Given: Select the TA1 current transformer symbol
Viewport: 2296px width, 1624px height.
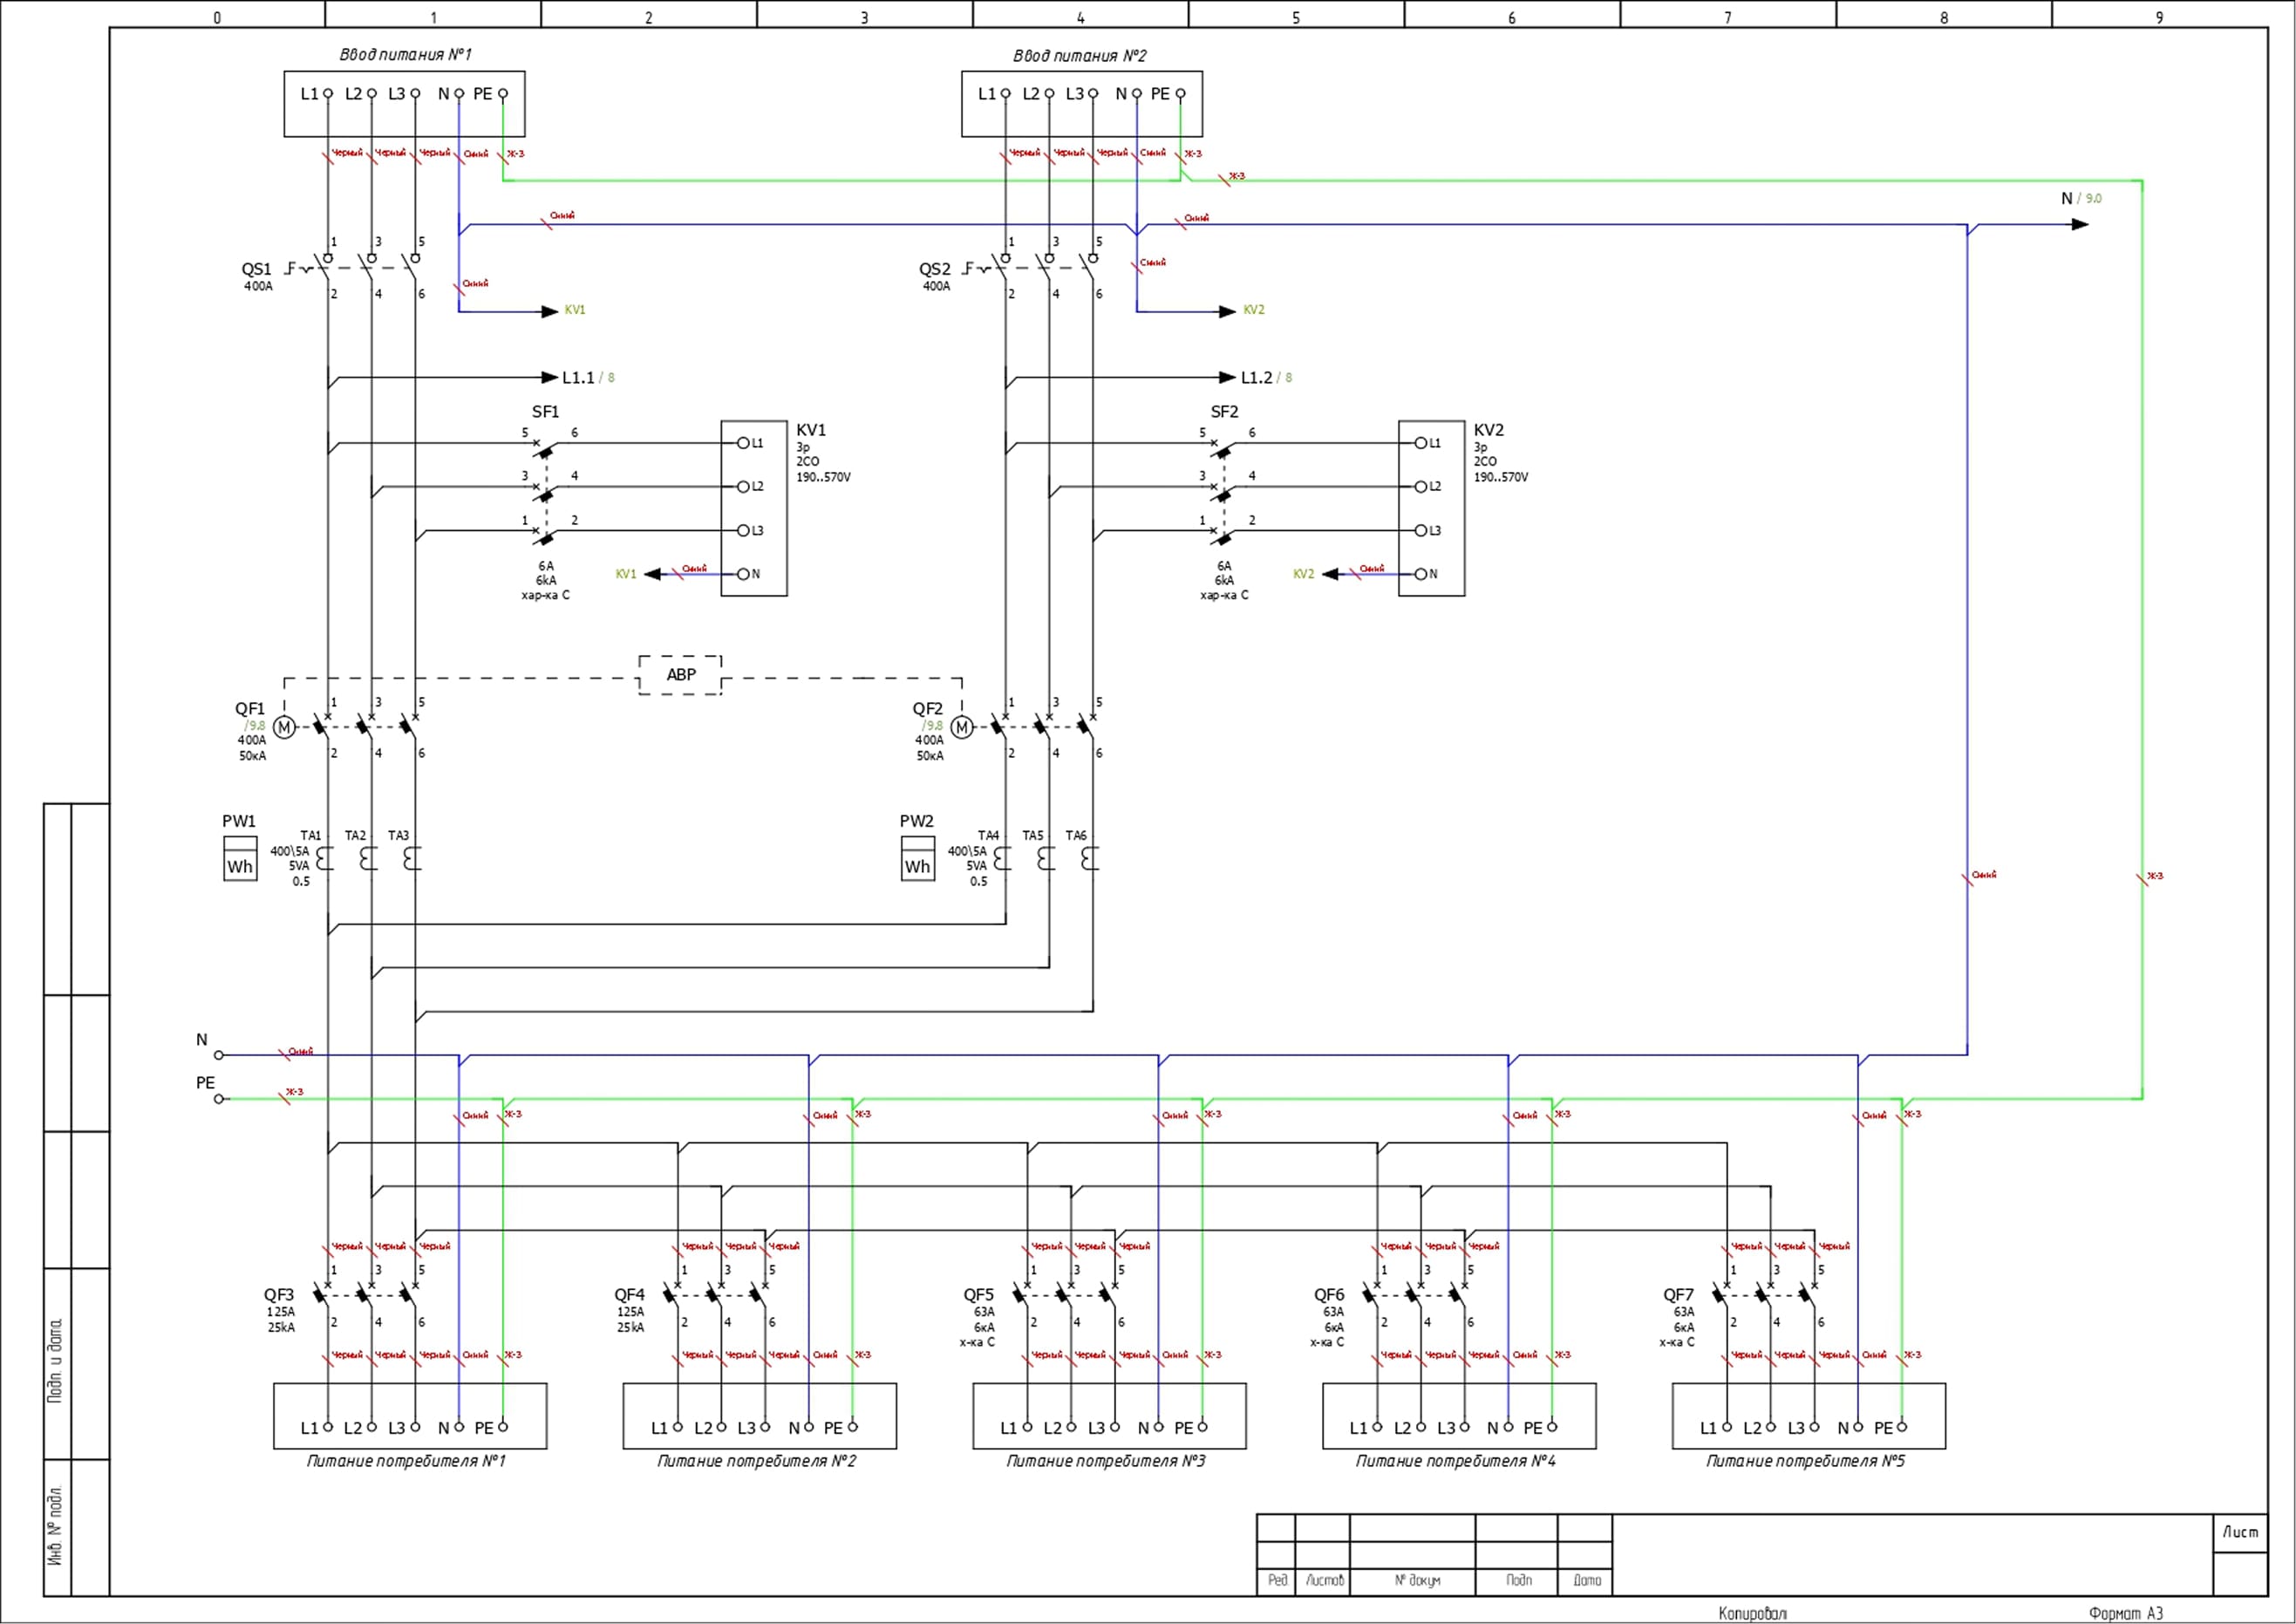Looking at the screenshot, I should (324, 858).
